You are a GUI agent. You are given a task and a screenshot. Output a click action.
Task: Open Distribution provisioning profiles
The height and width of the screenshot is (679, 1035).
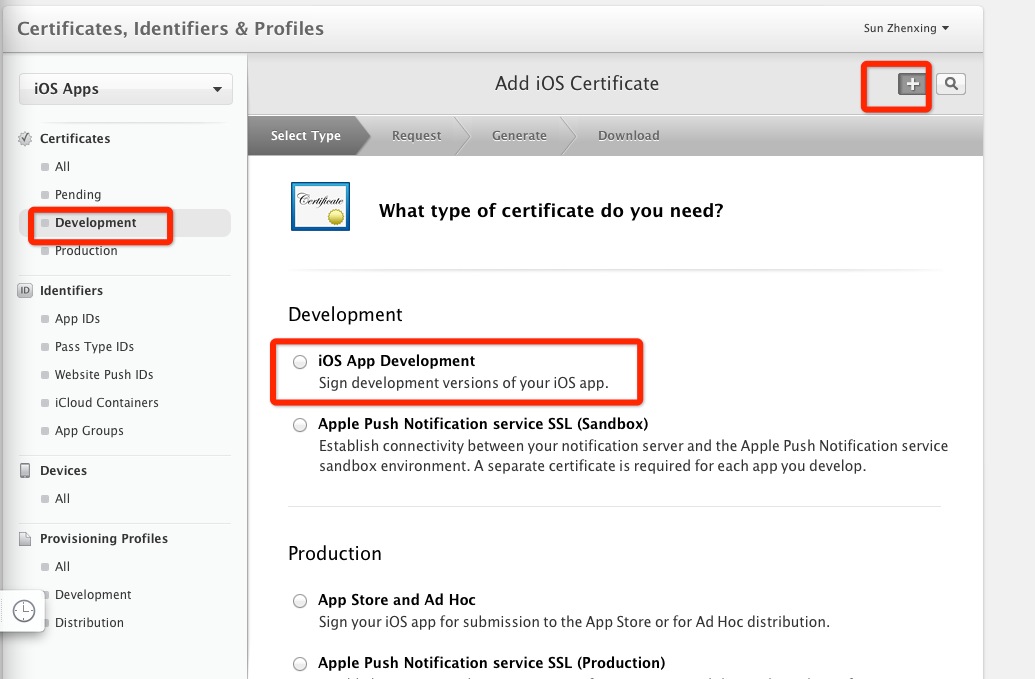89,623
